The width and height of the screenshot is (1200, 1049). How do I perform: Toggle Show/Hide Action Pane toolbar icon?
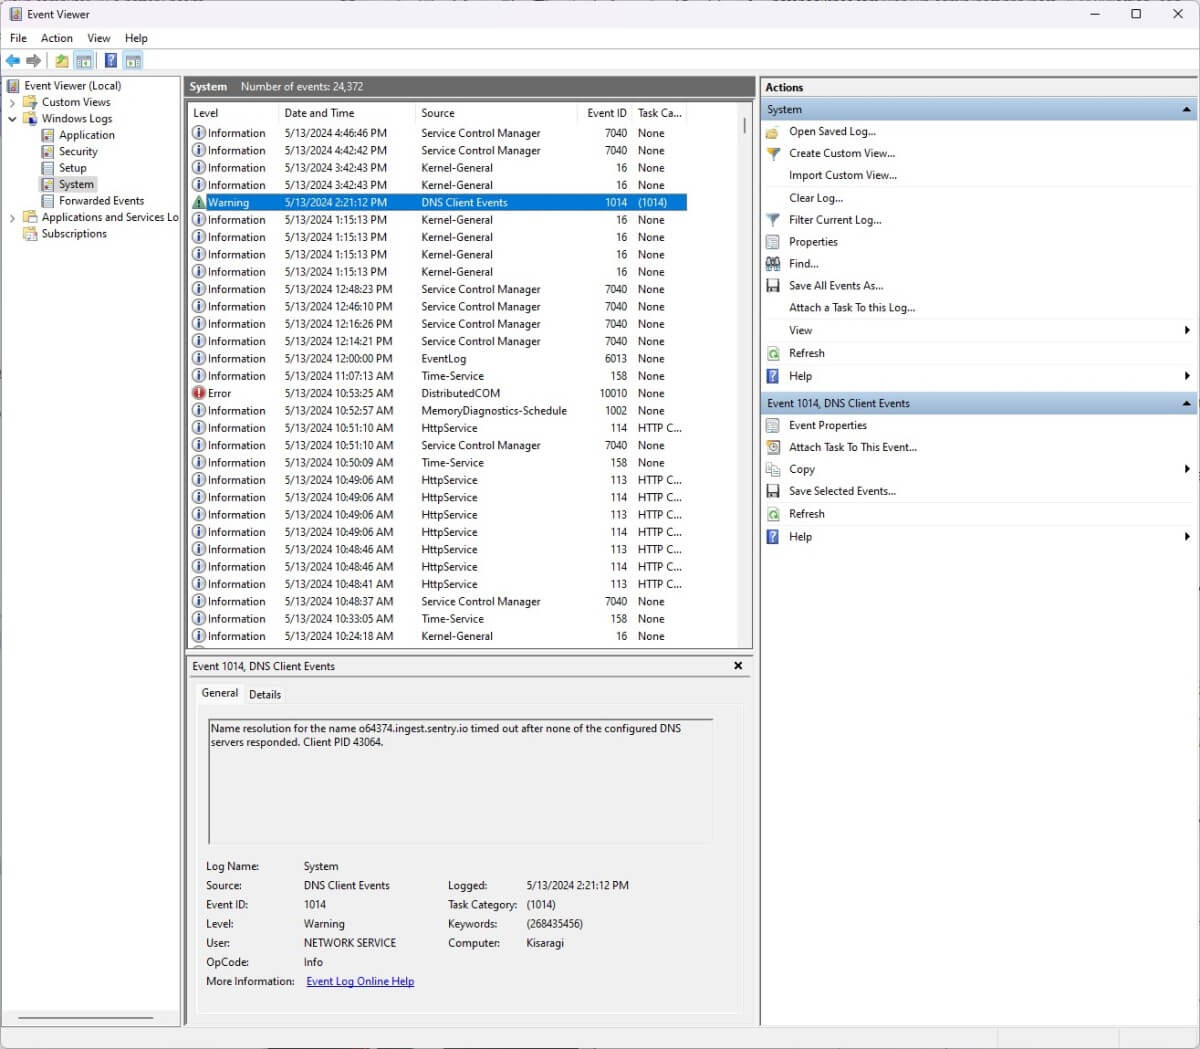[x=133, y=61]
